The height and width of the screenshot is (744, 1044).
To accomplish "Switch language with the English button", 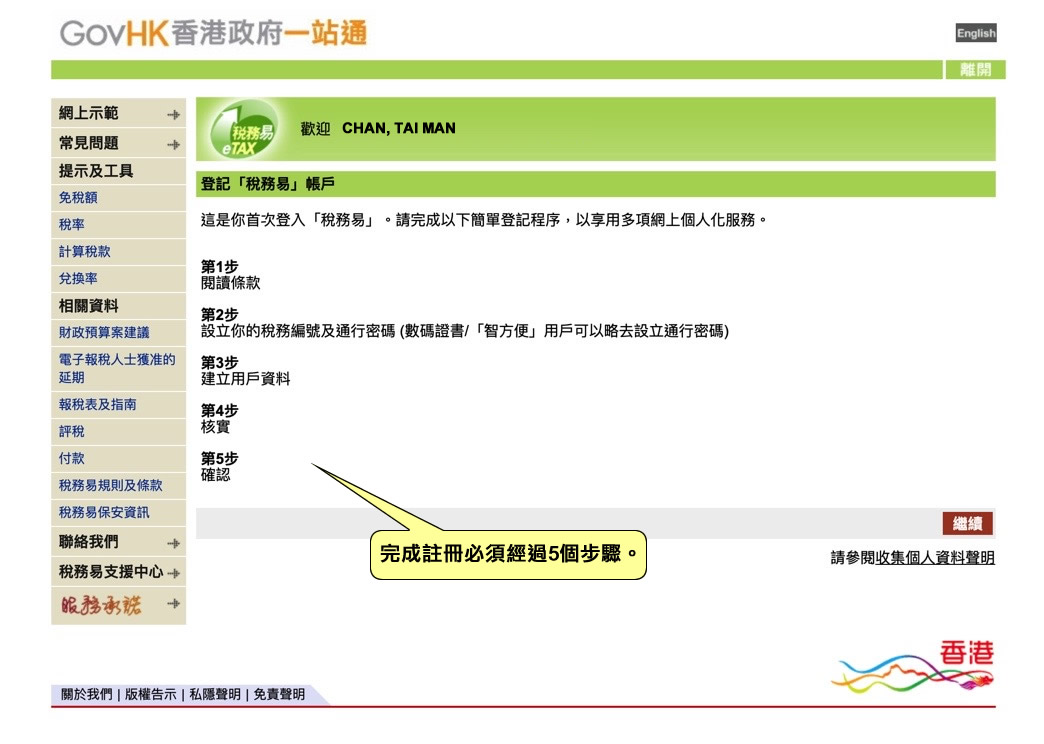I will tap(975, 33).
